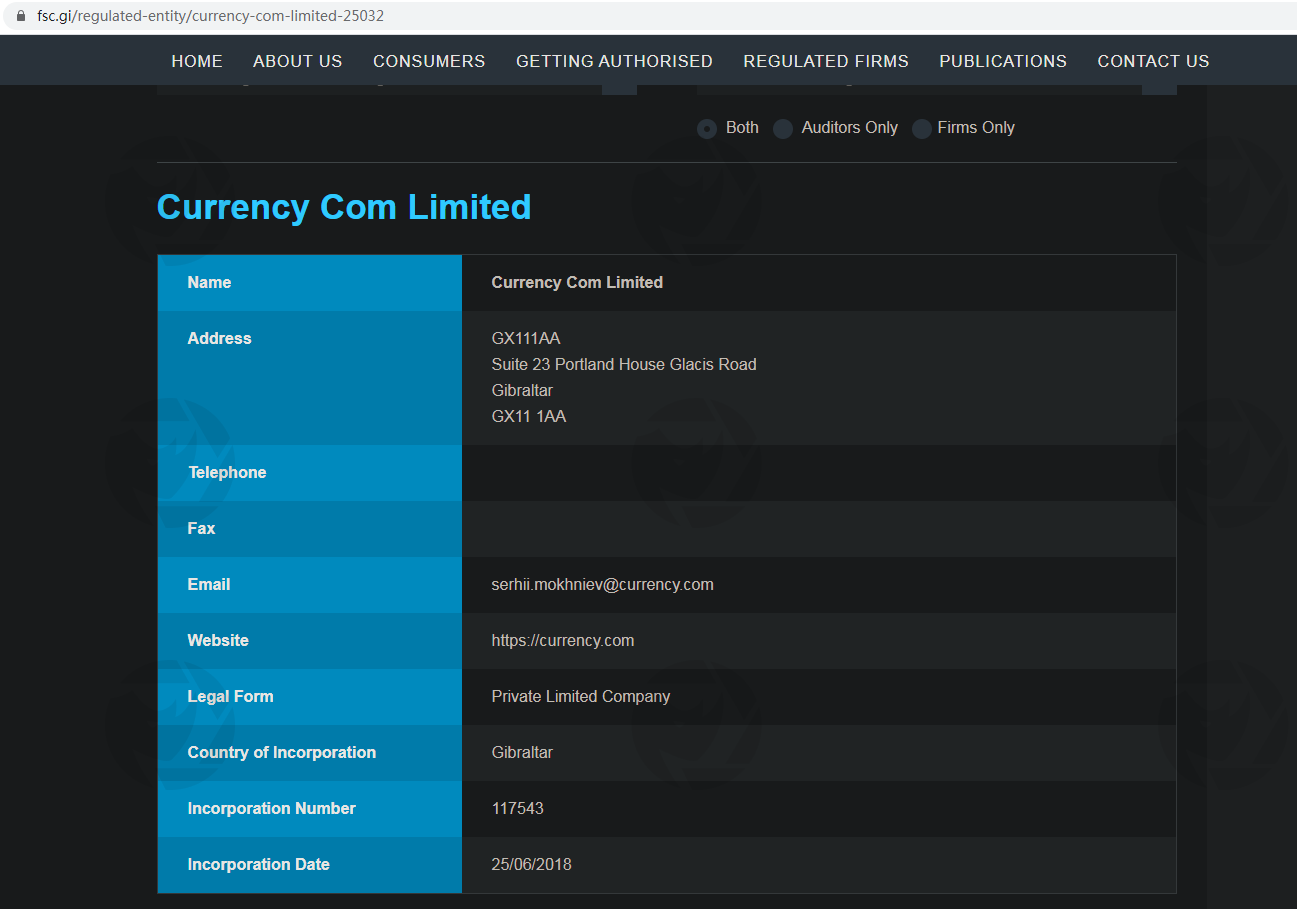
Task: Go to the About Us menu
Action: coord(297,61)
